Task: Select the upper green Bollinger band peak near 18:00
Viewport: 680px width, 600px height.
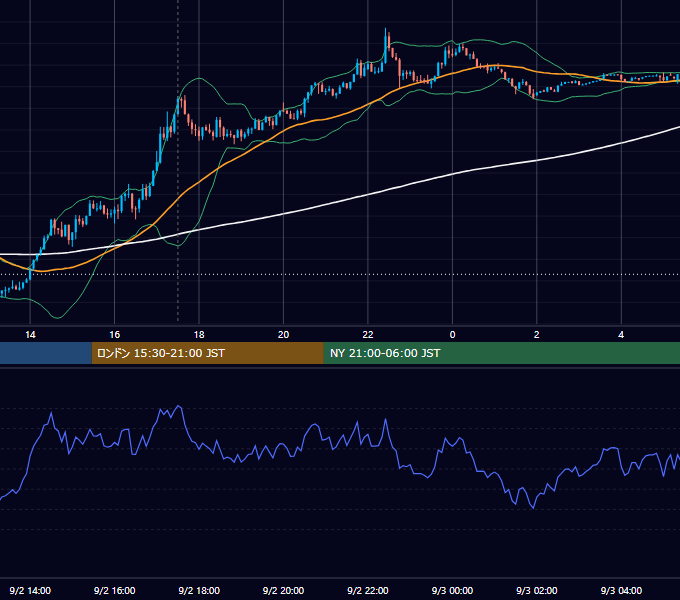Action: tap(199, 78)
